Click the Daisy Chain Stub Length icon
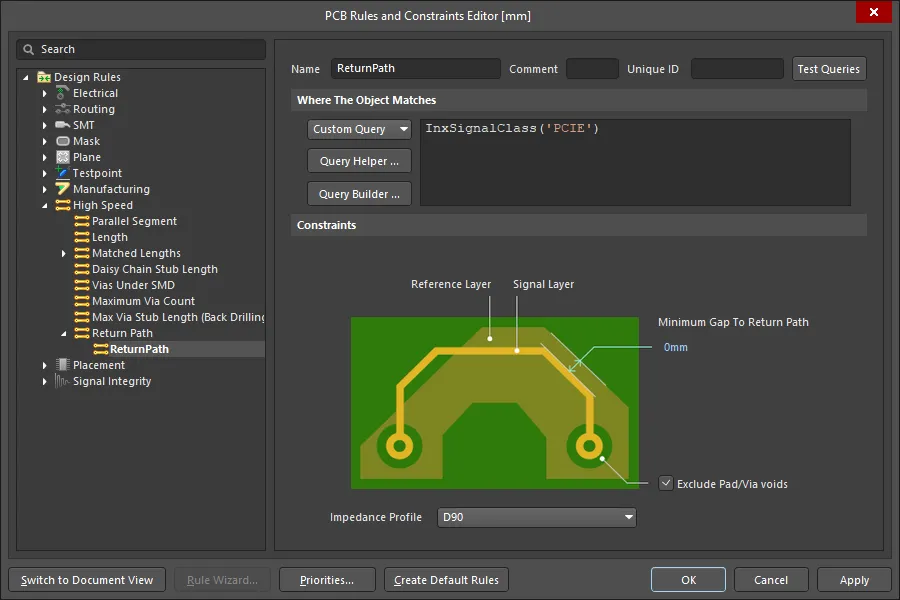 click(82, 269)
